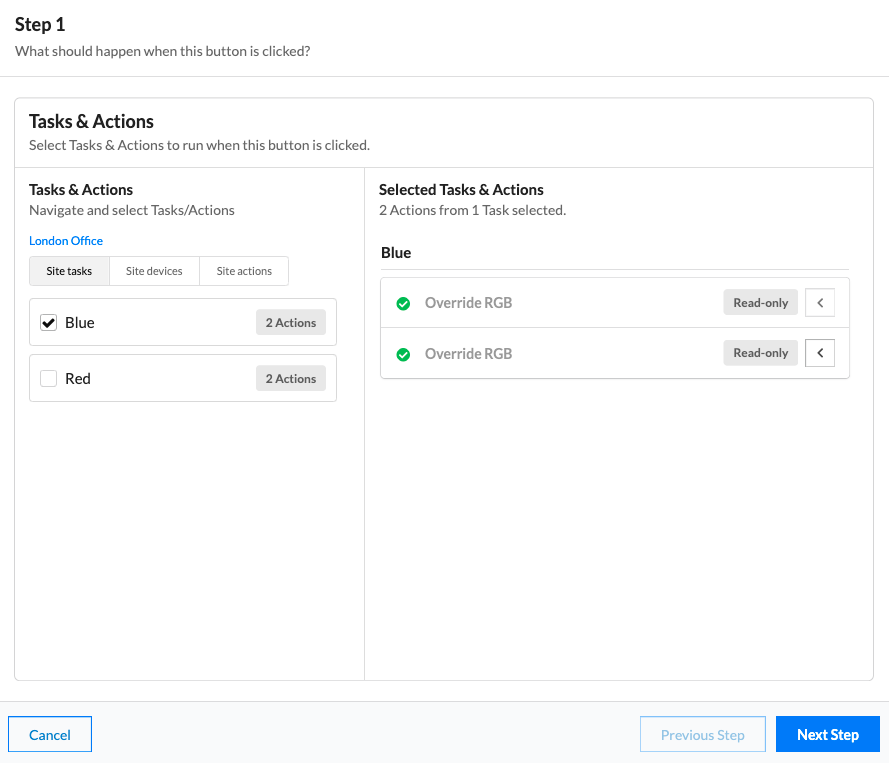Click the second Override RGB action text

coord(468,354)
